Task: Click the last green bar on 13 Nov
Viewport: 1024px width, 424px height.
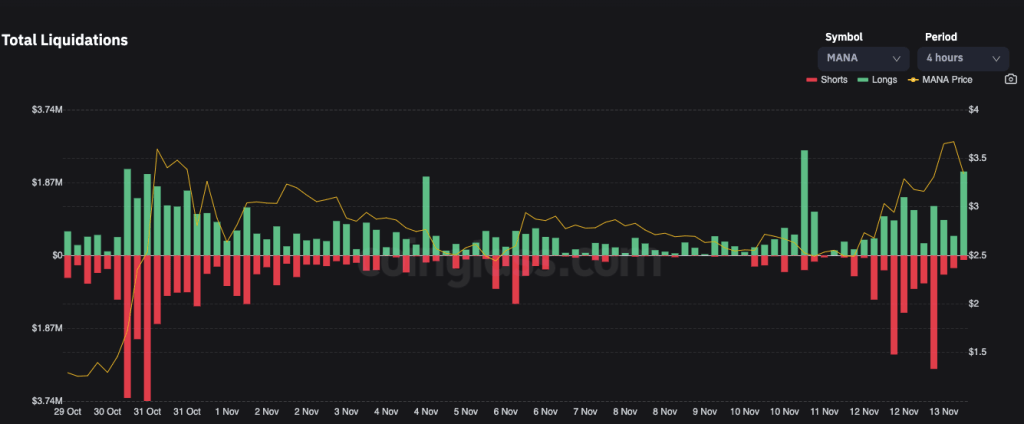Action: click(x=964, y=213)
